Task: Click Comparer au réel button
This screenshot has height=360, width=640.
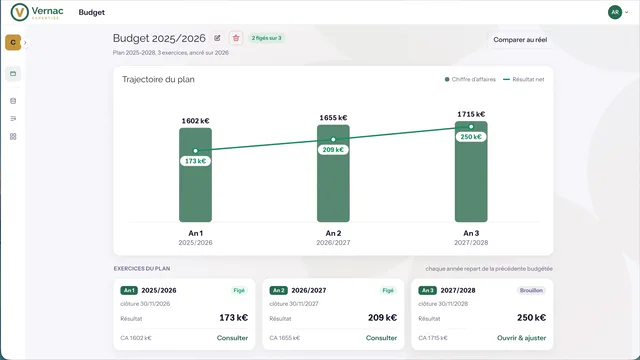Action: click(x=520, y=40)
